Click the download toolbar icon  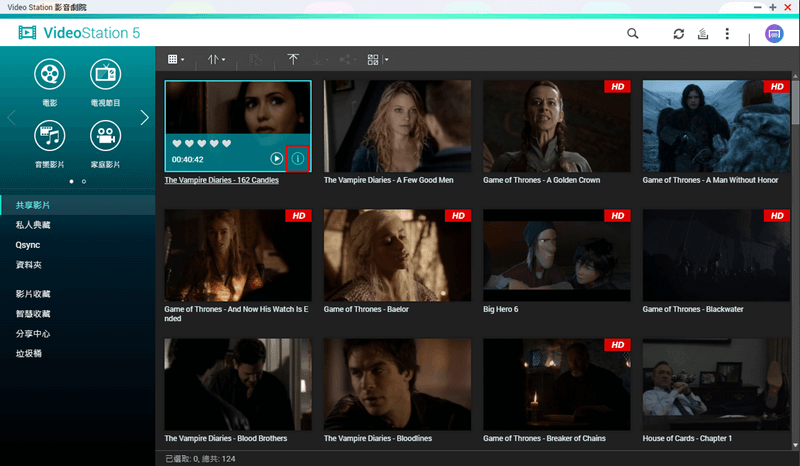(x=318, y=60)
